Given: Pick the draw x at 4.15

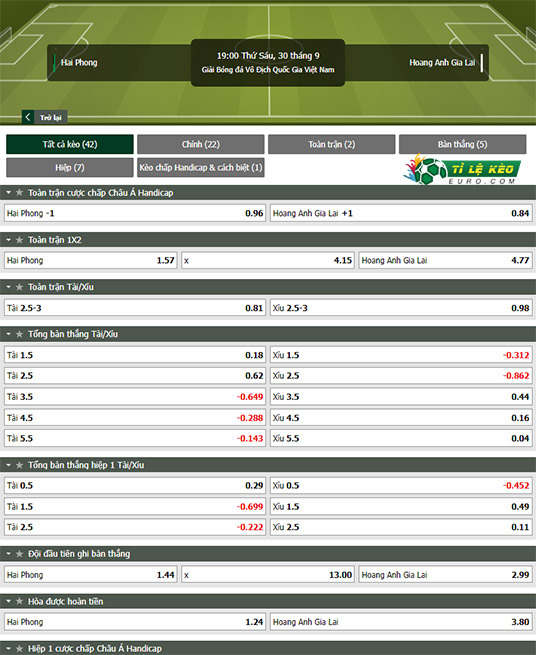Looking at the screenshot, I should (268, 261).
